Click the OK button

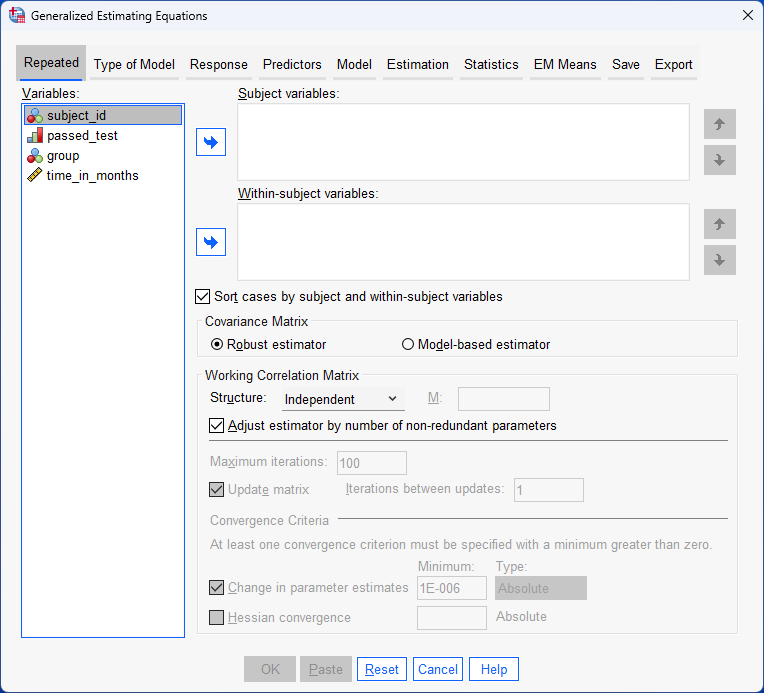pyautogui.click(x=270, y=669)
